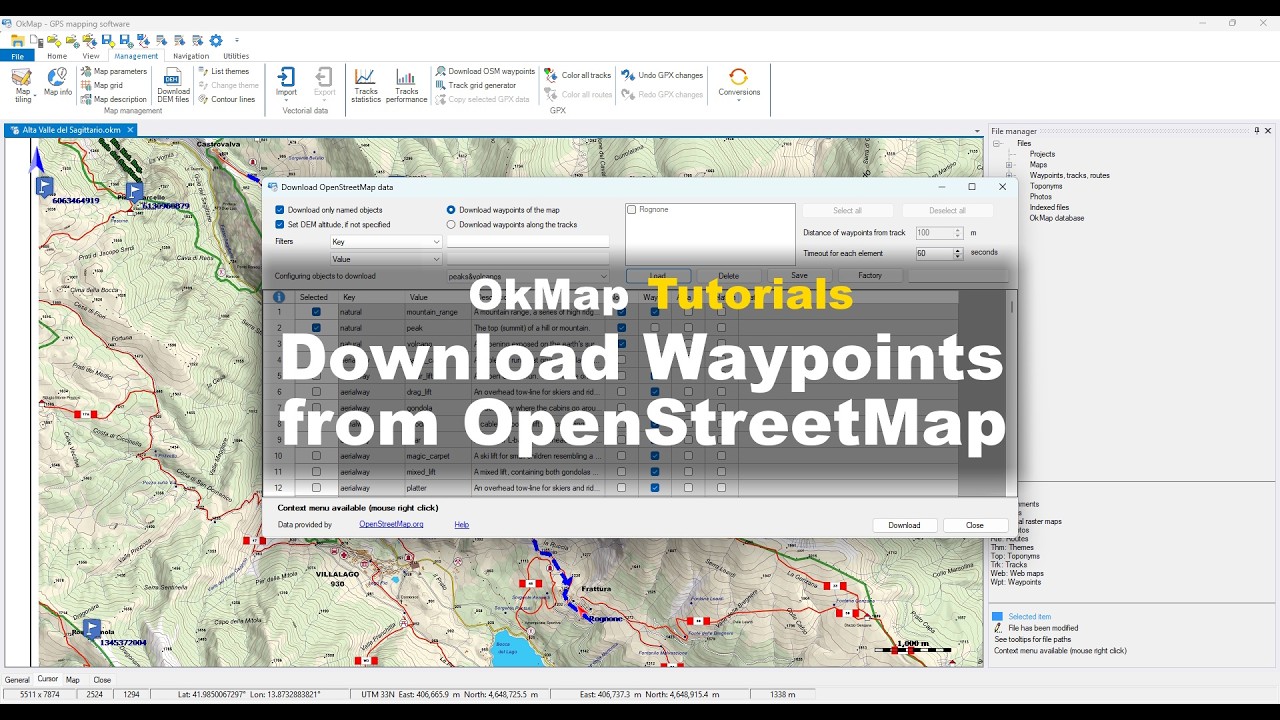Close the Alta Valle del Sagittario map tab
The width and height of the screenshot is (1280, 720).
coord(130,130)
